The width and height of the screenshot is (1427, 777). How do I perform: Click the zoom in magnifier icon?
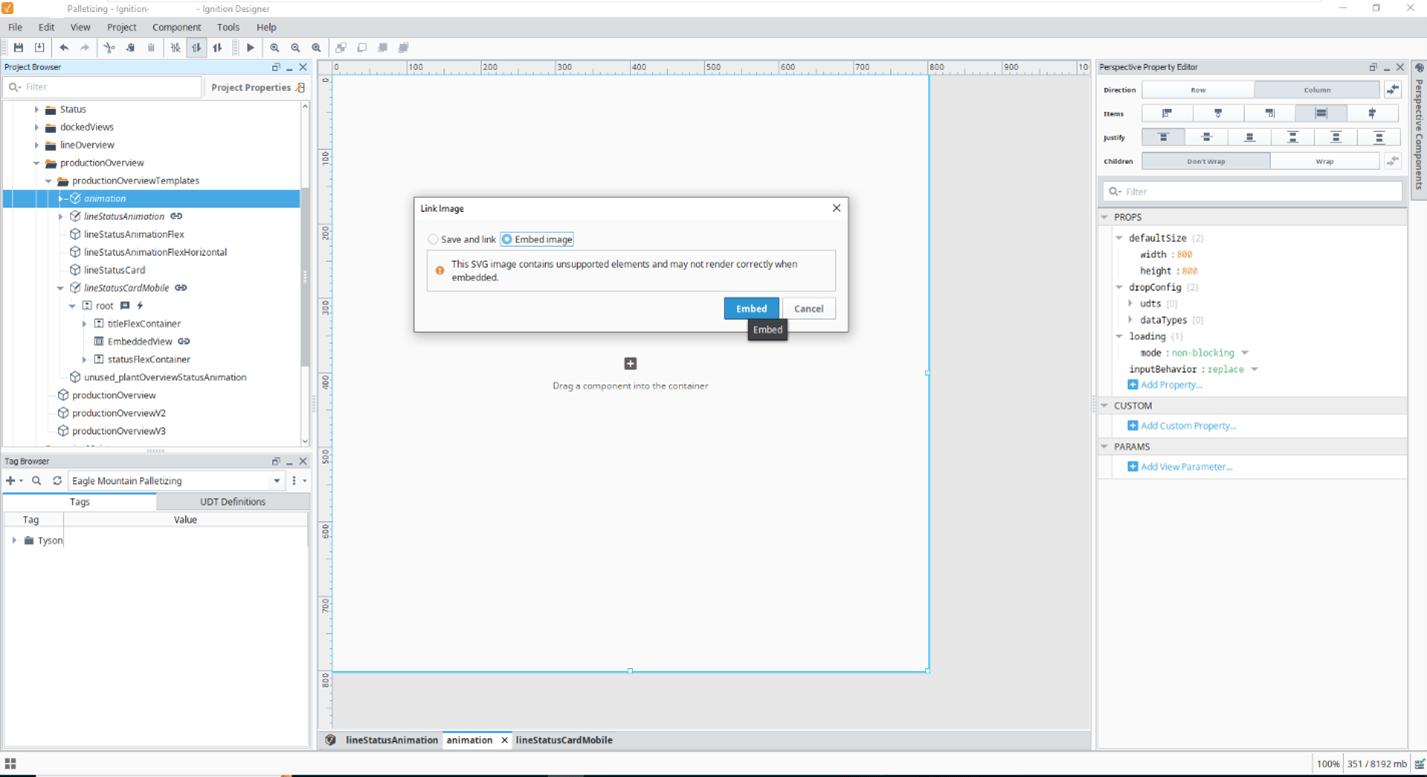point(275,47)
